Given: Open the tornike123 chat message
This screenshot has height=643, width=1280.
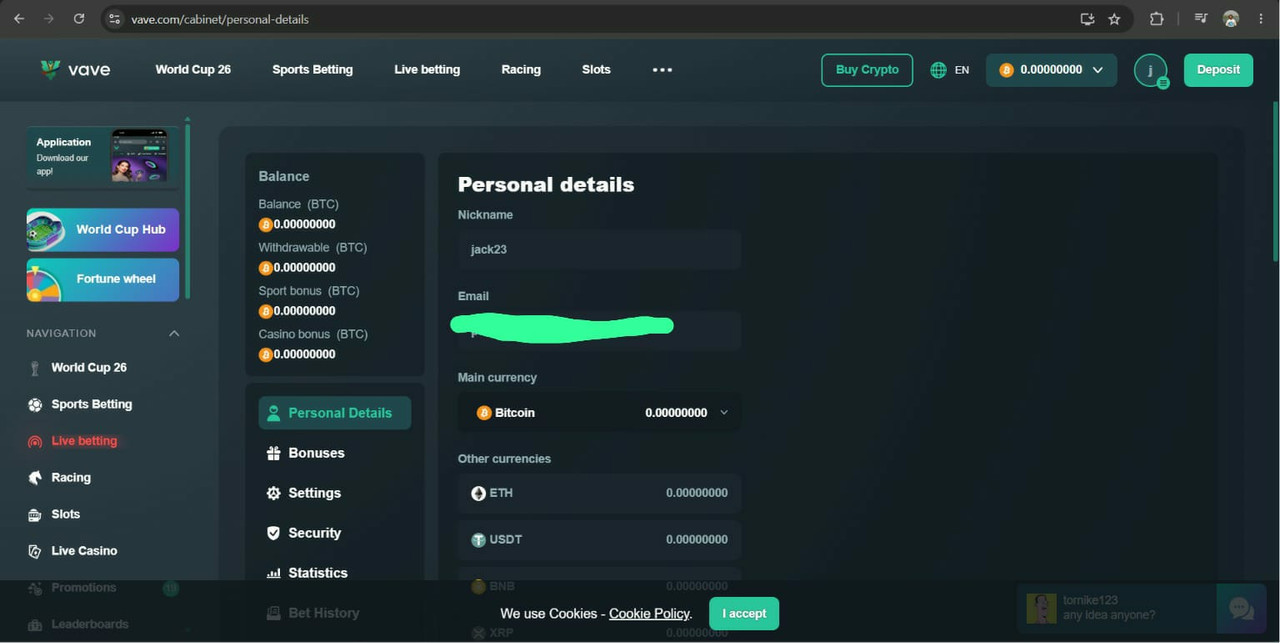Looking at the screenshot, I should tap(1118, 608).
